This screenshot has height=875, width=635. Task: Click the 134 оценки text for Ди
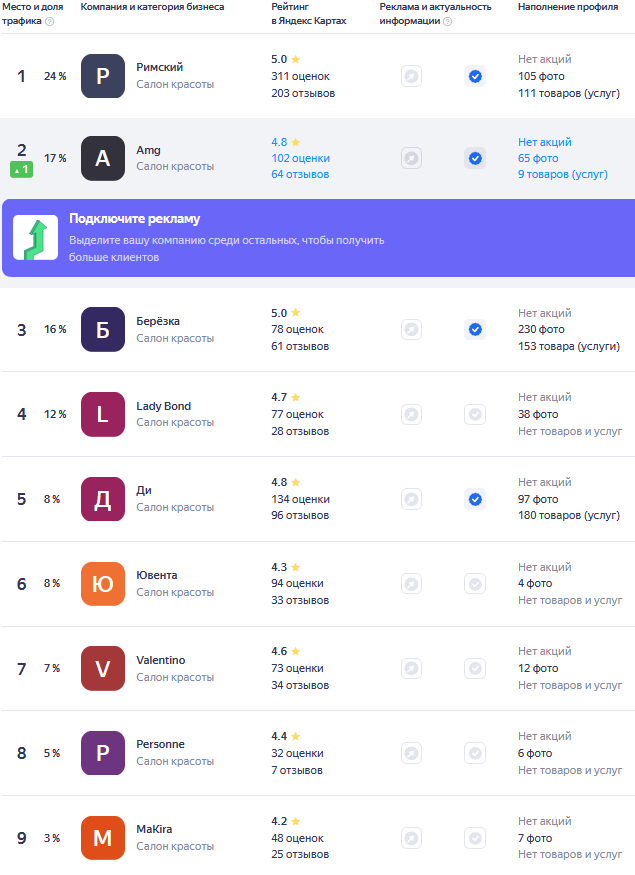coord(301,499)
